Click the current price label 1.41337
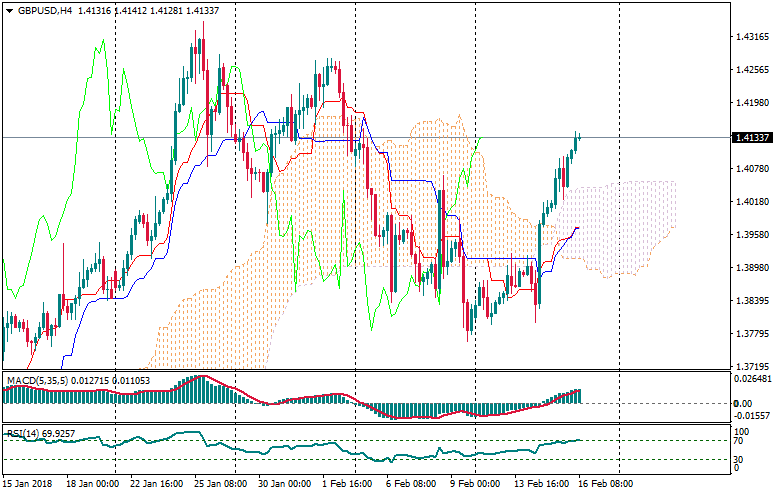The width and height of the screenshot is (773, 495). pyautogui.click(x=749, y=138)
